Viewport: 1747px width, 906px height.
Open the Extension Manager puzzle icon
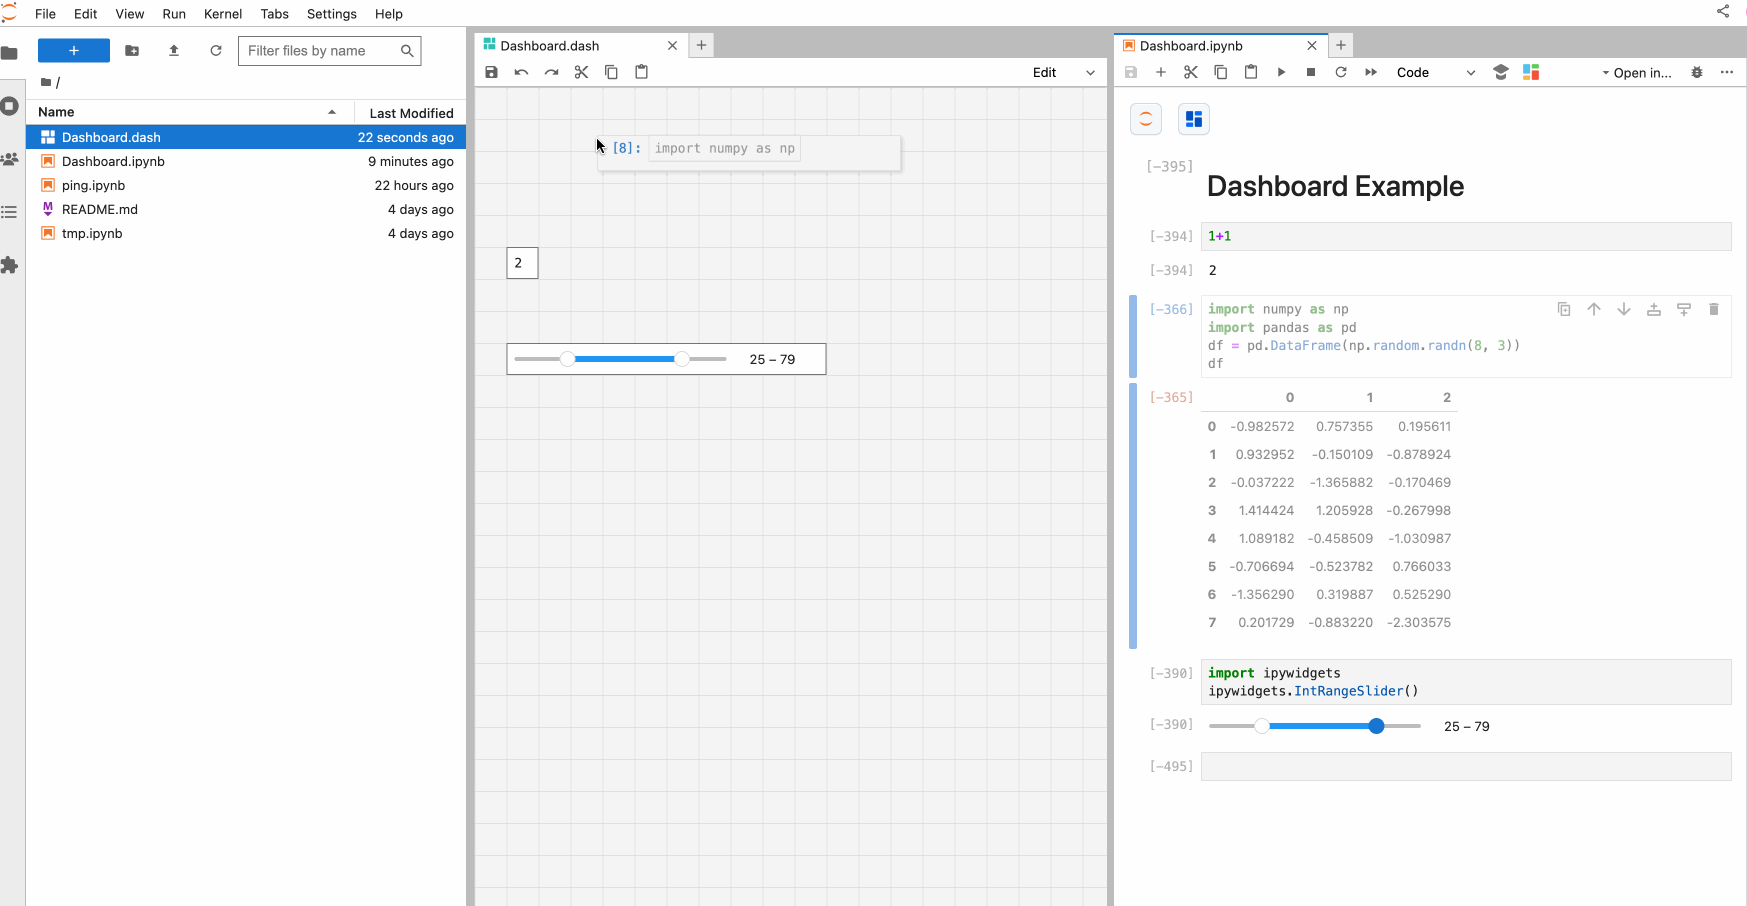(10, 265)
